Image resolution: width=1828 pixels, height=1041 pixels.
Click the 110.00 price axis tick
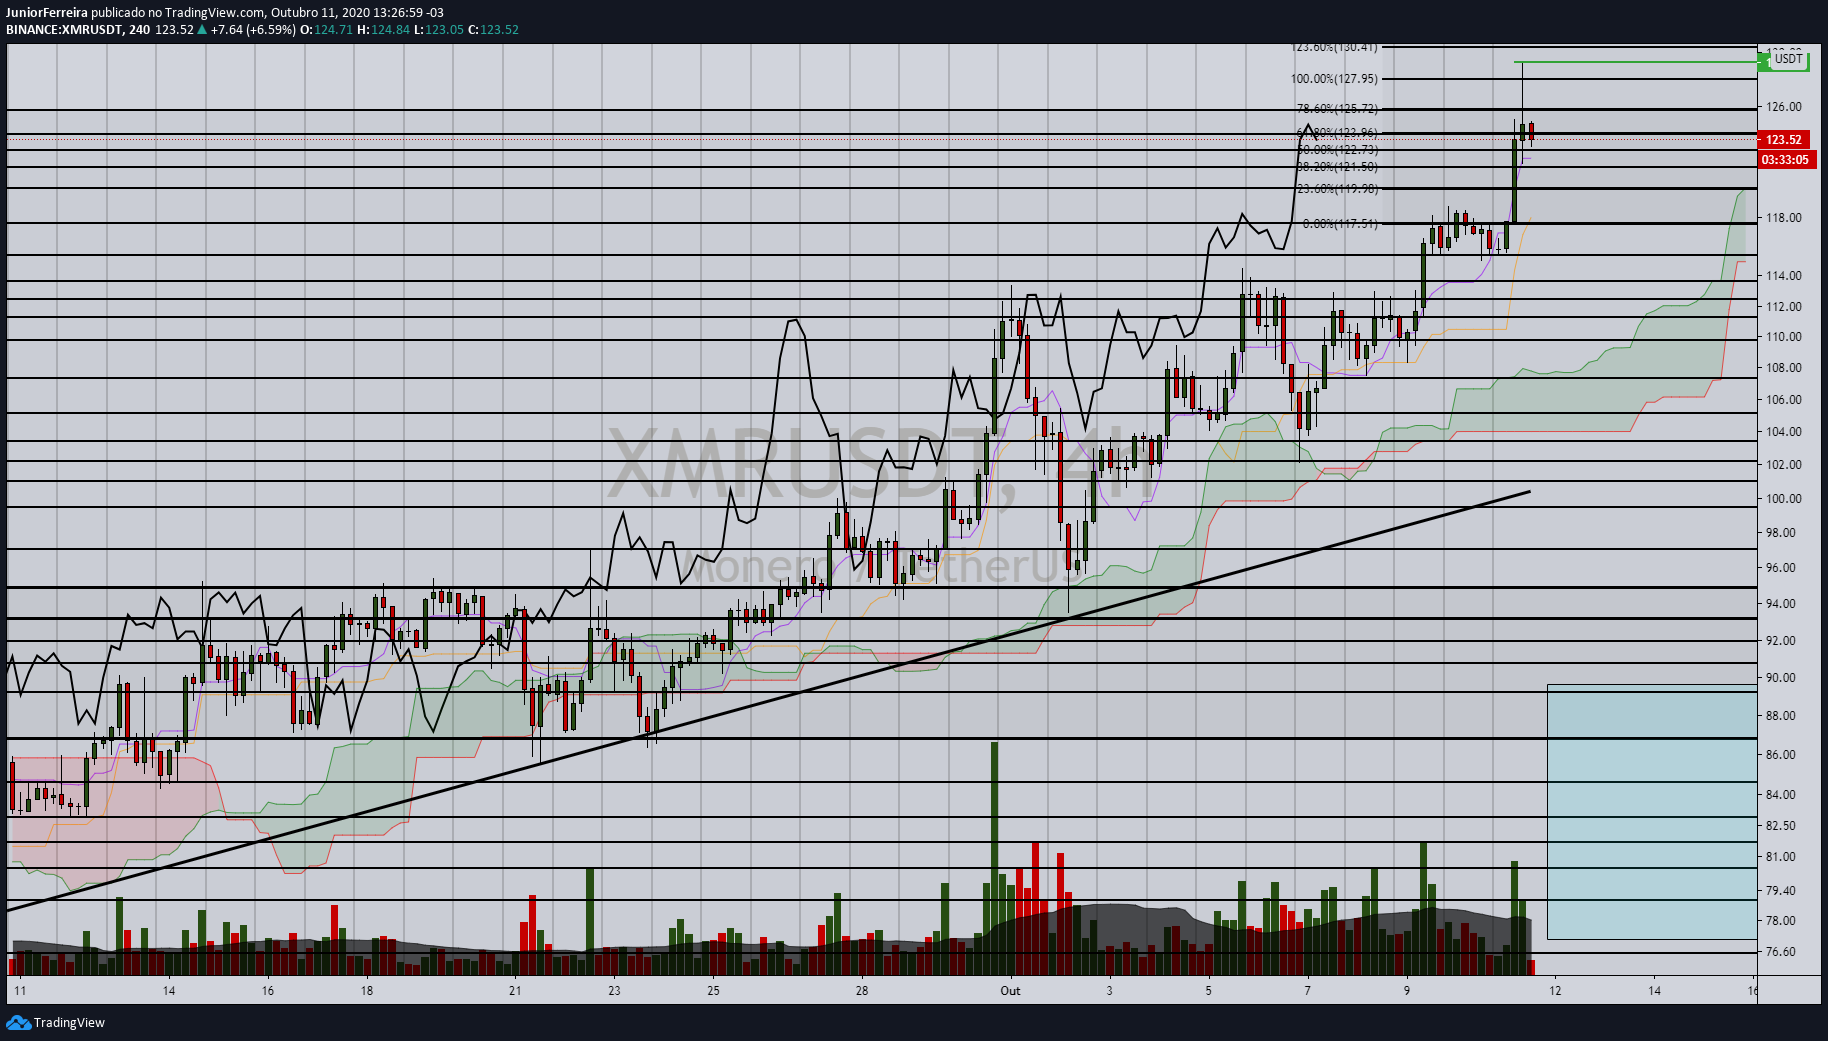(1784, 337)
